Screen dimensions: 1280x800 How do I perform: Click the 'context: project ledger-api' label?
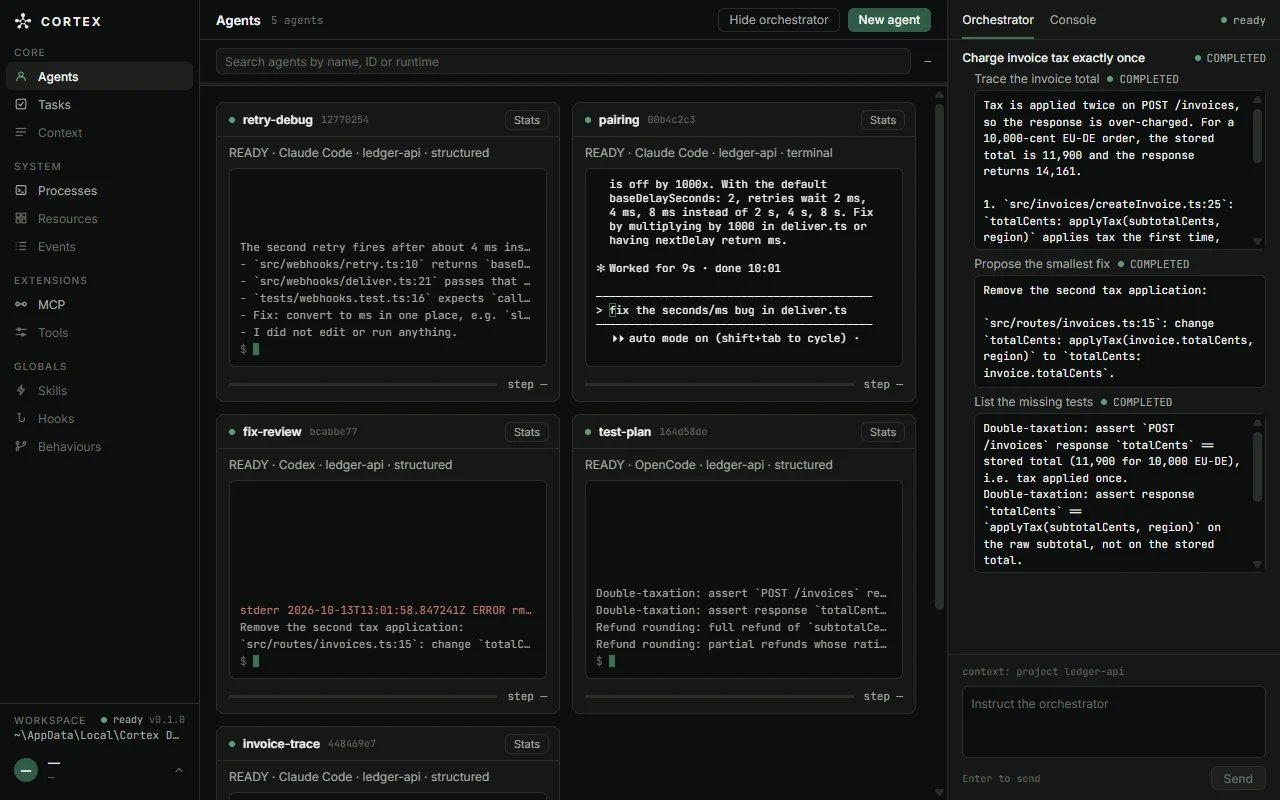pos(1043,672)
